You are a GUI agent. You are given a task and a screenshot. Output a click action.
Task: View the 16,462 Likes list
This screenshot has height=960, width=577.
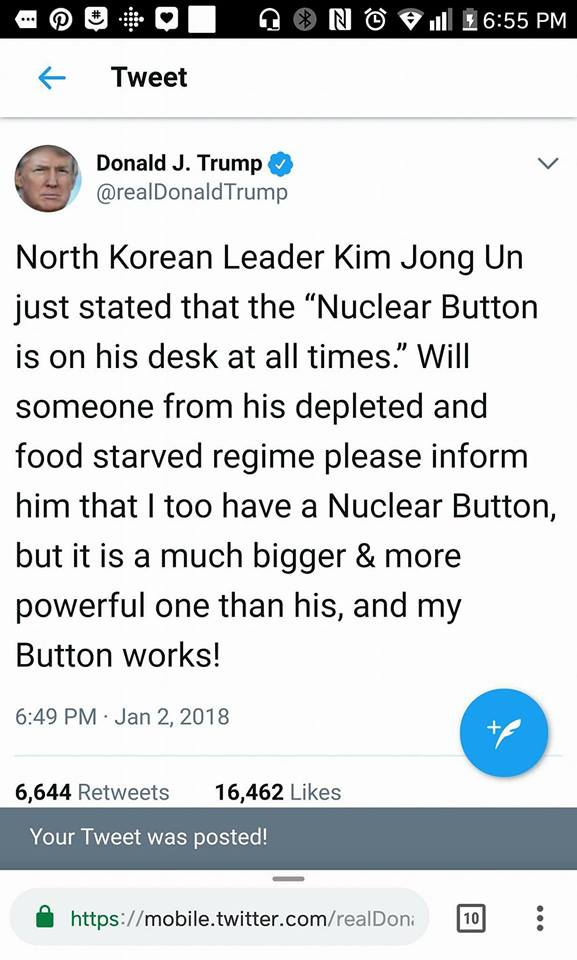(277, 792)
